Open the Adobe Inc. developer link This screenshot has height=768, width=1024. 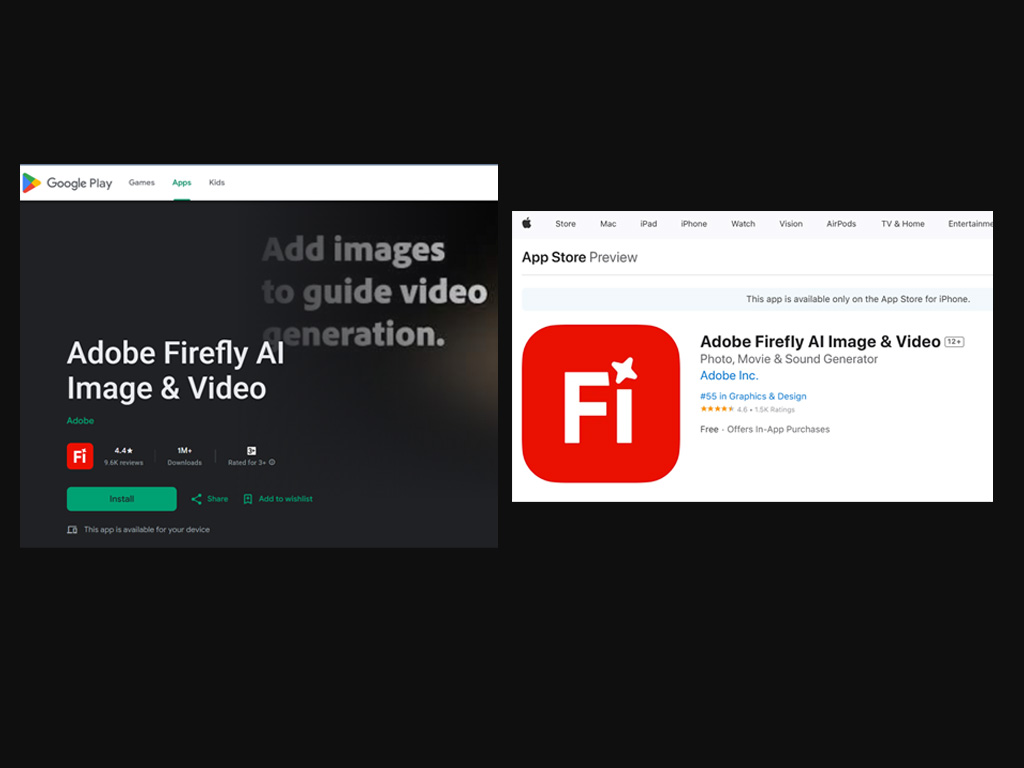point(729,376)
